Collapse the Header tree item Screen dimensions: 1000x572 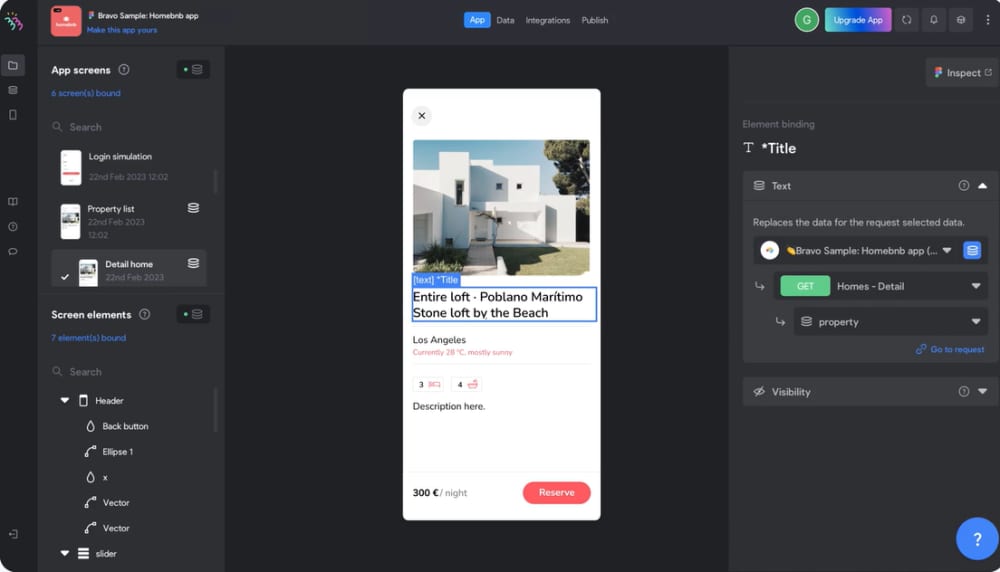(x=64, y=400)
